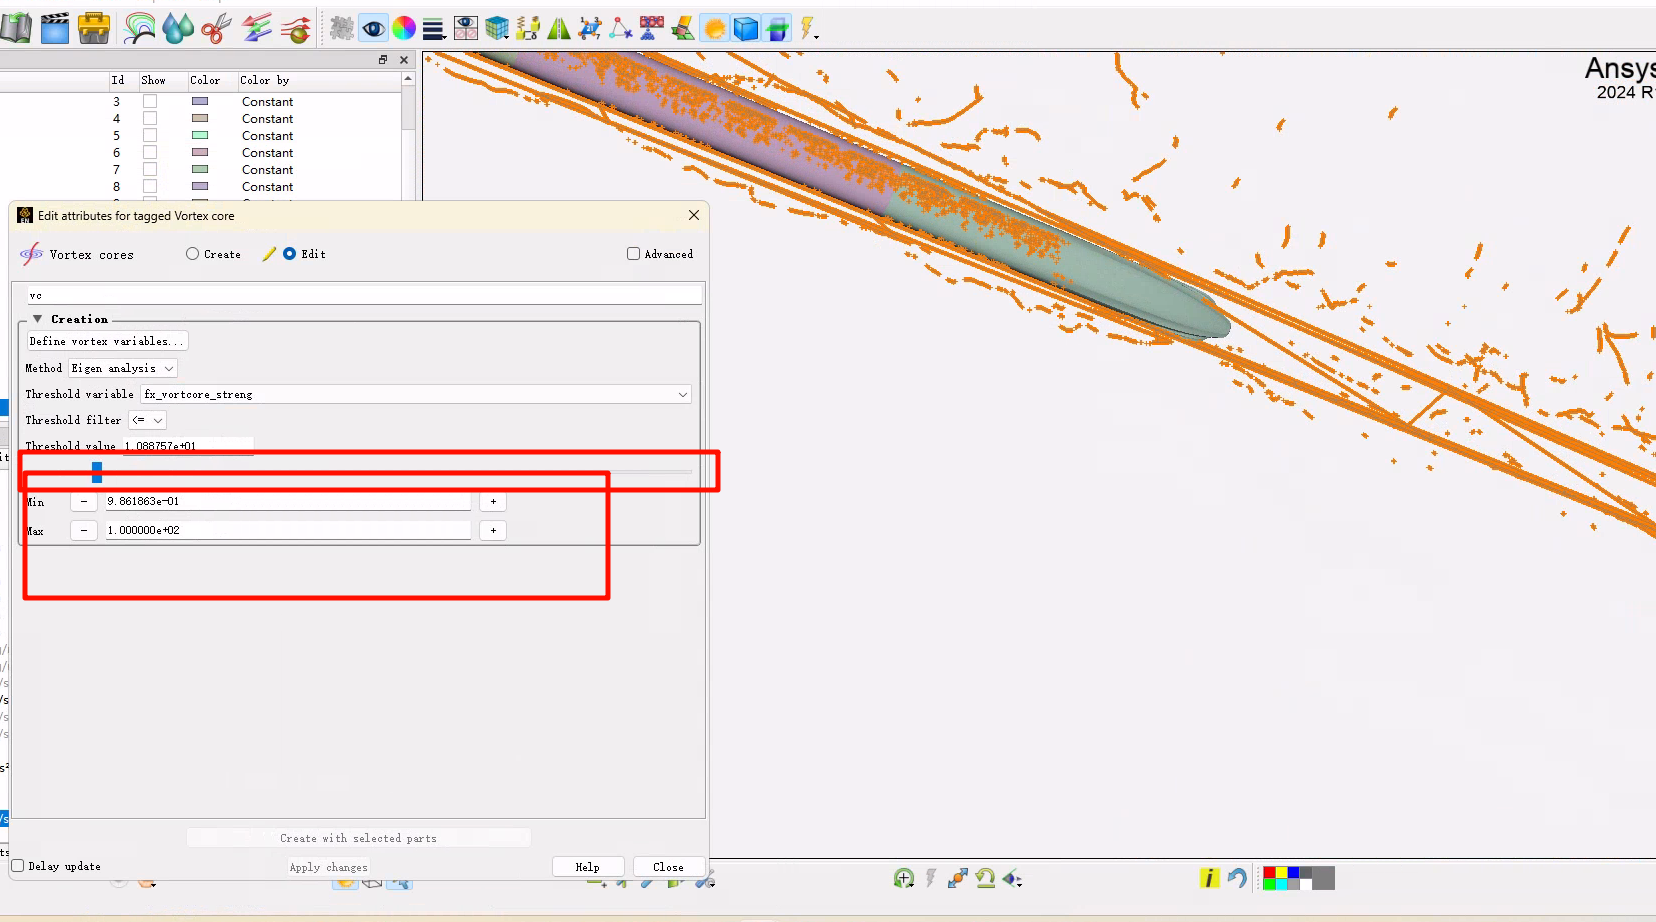Click the Define vortex variables button

coord(106,341)
